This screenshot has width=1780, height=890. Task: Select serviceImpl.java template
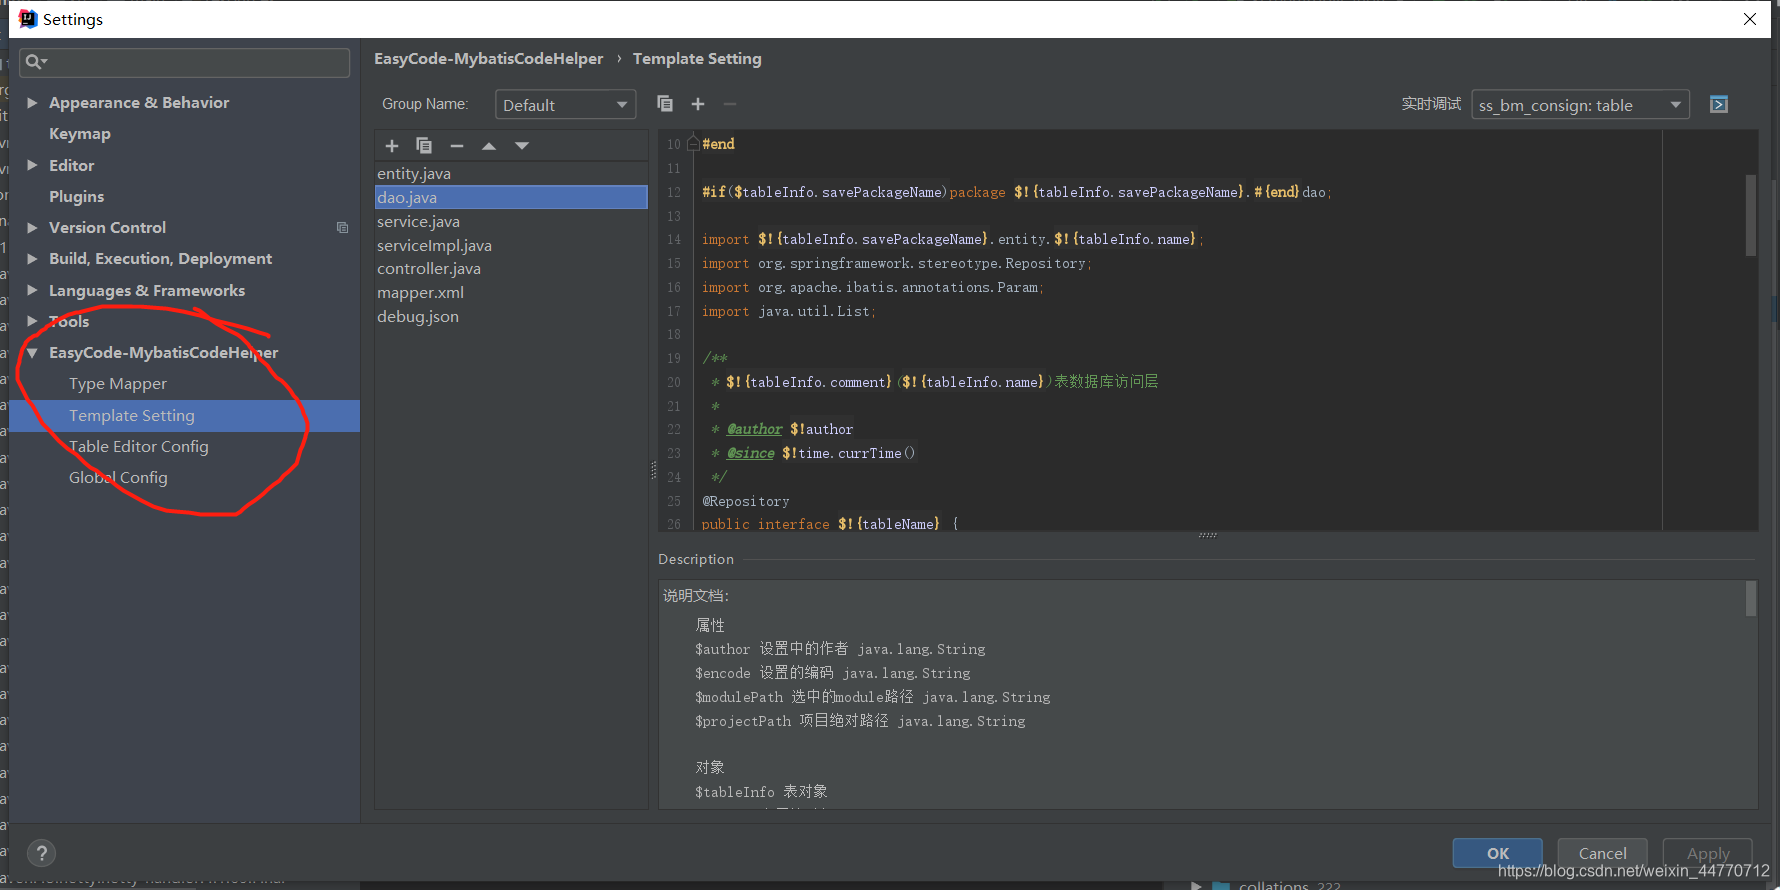pyautogui.click(x=511, y=246)
